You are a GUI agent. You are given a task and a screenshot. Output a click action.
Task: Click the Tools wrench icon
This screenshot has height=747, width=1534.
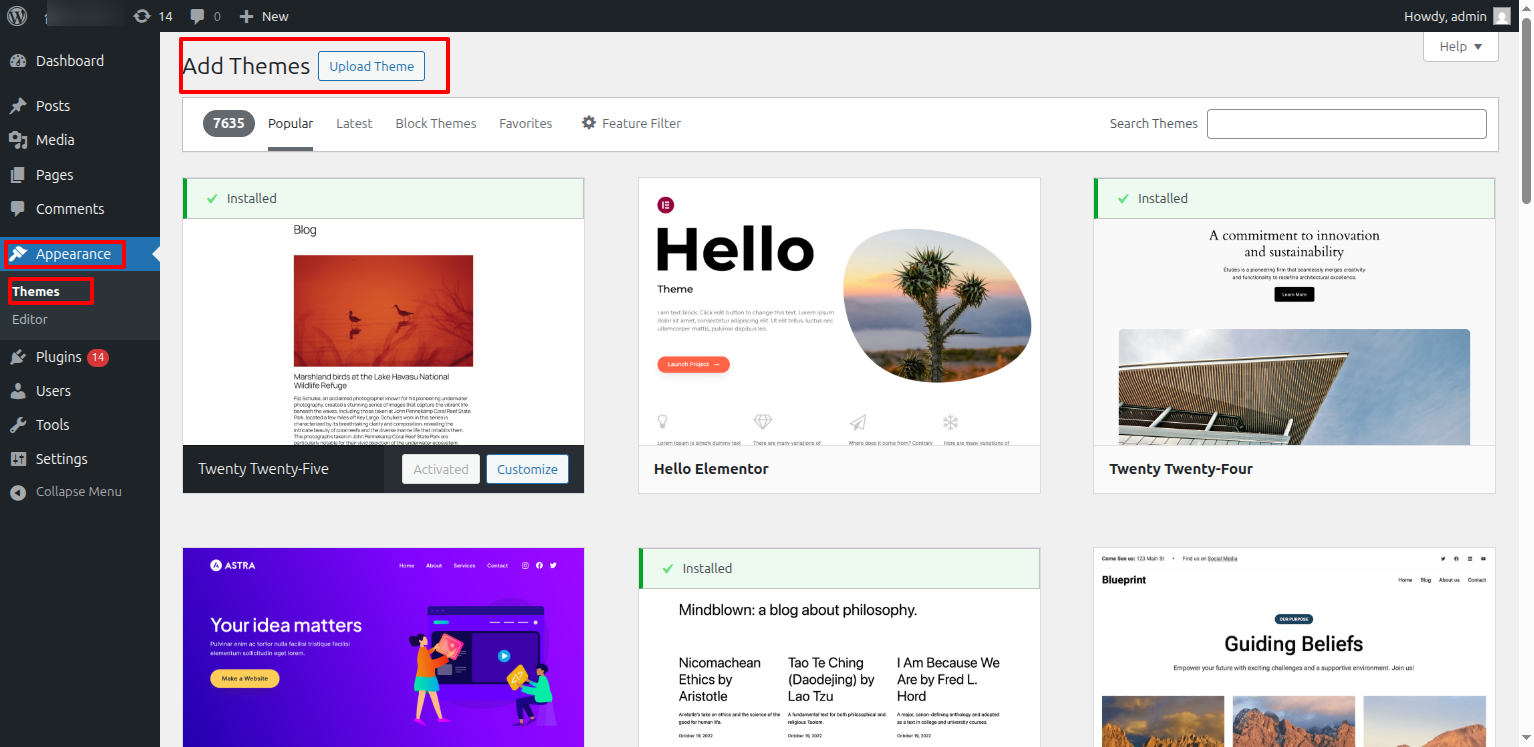[x=18, y=425]
